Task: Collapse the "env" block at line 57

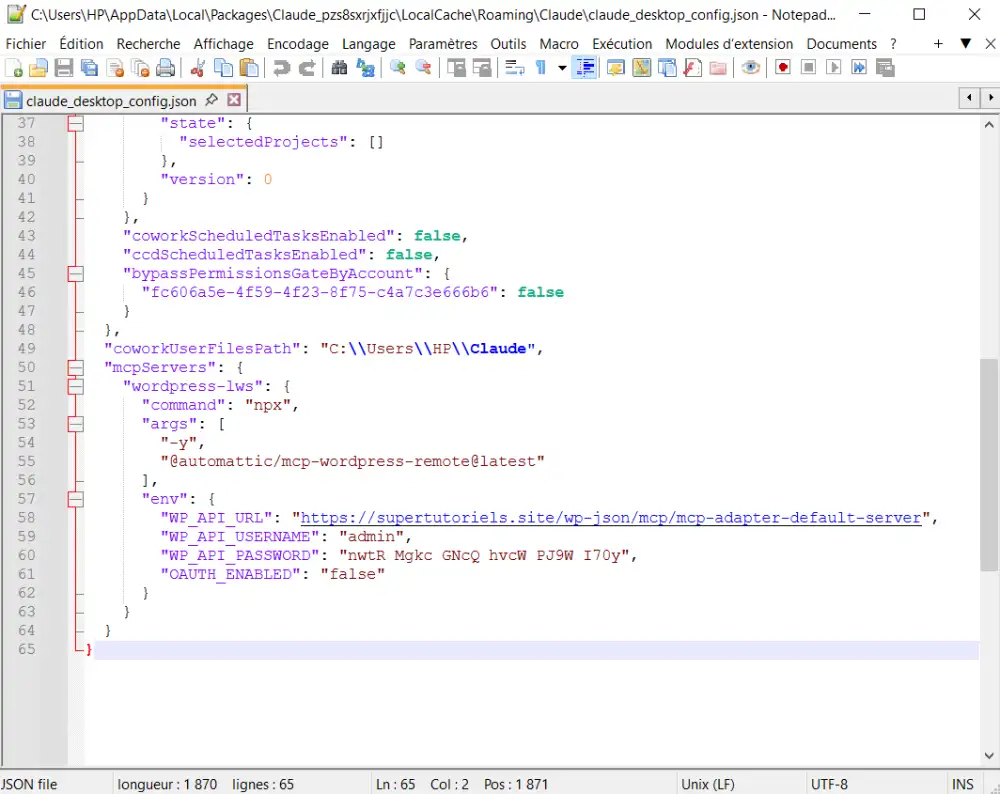Action: click(75, 499)
